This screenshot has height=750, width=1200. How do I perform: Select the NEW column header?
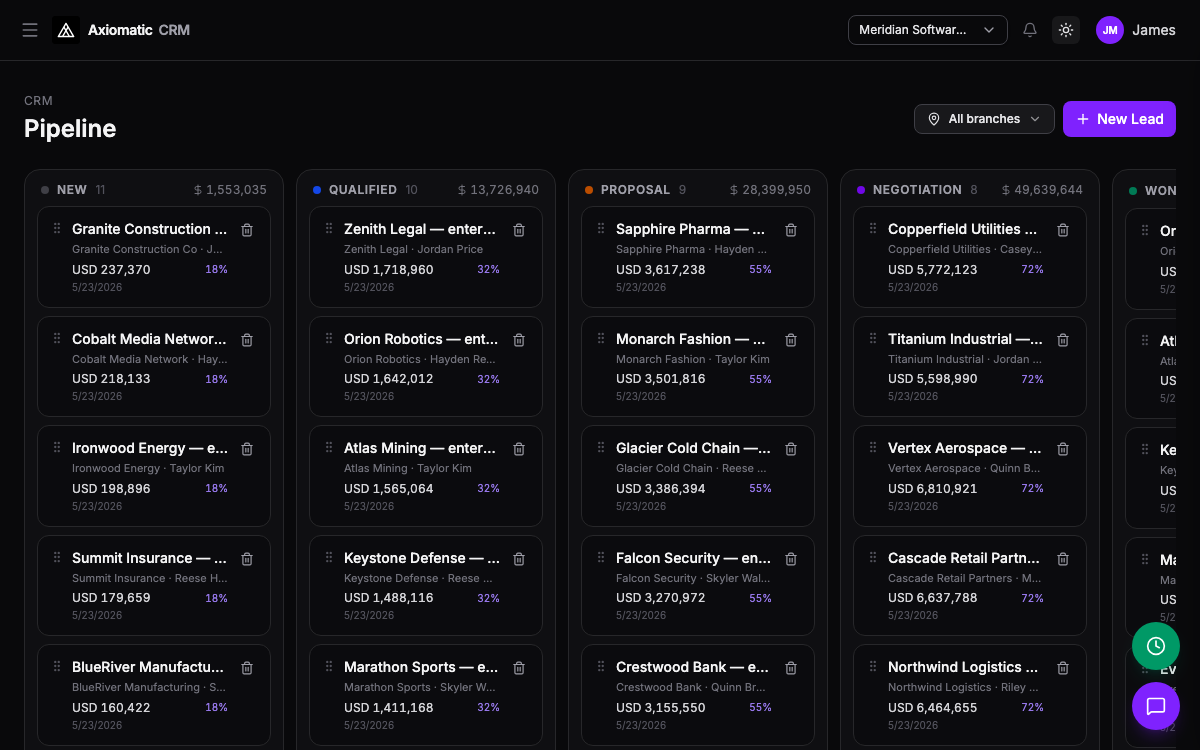pos(72,190)
